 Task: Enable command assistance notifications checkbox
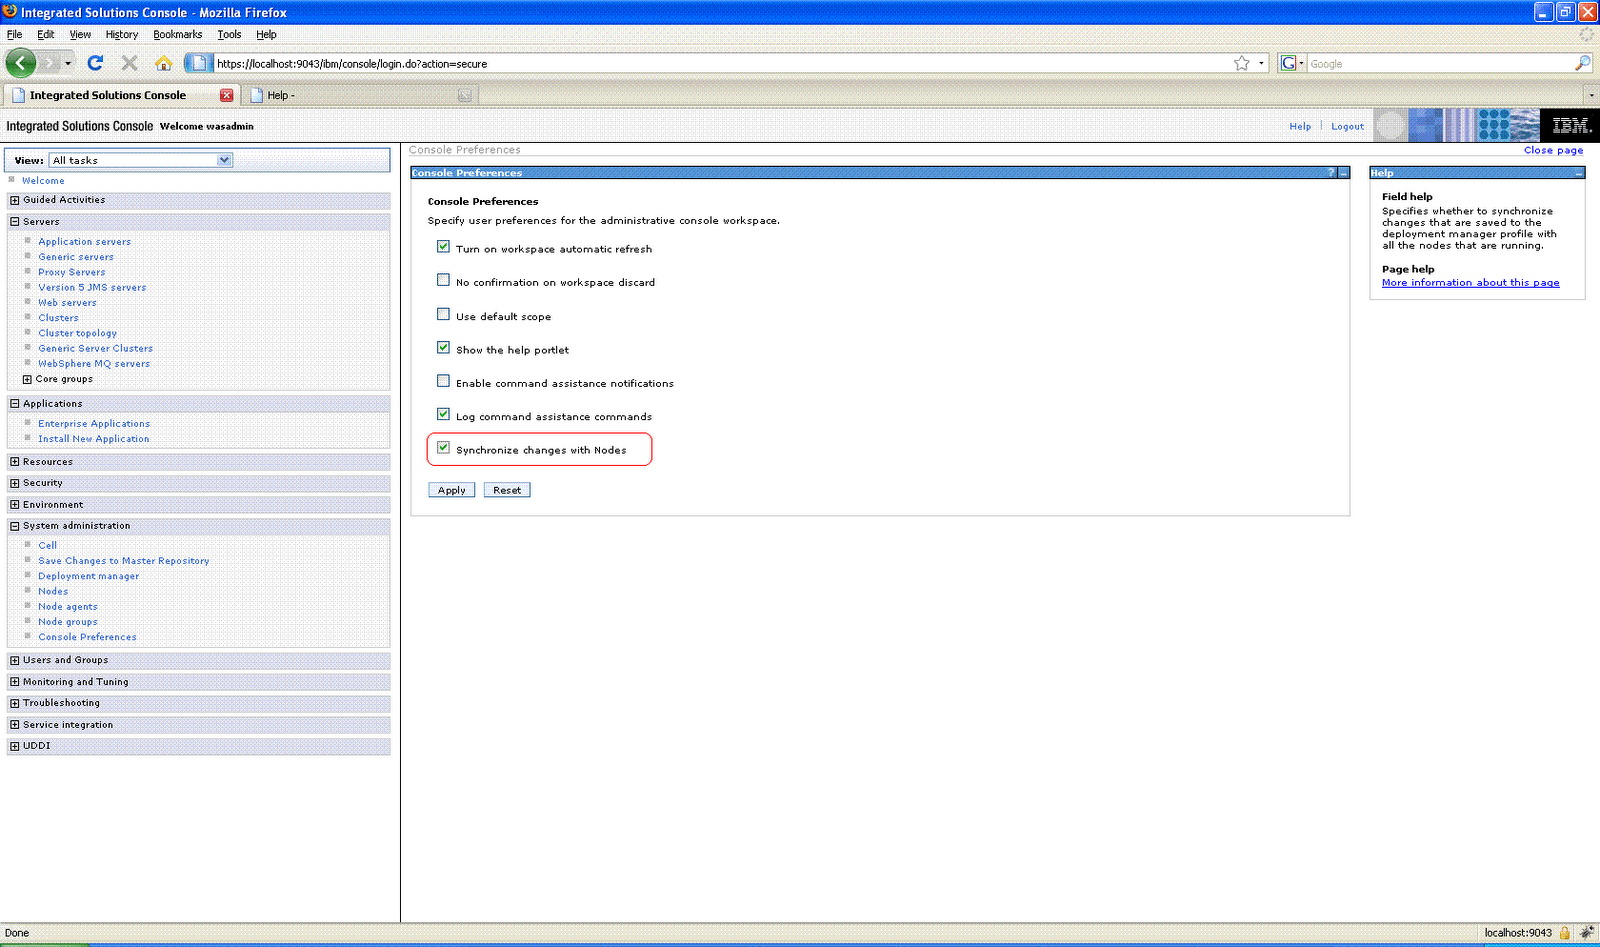[x=443, y=381]
